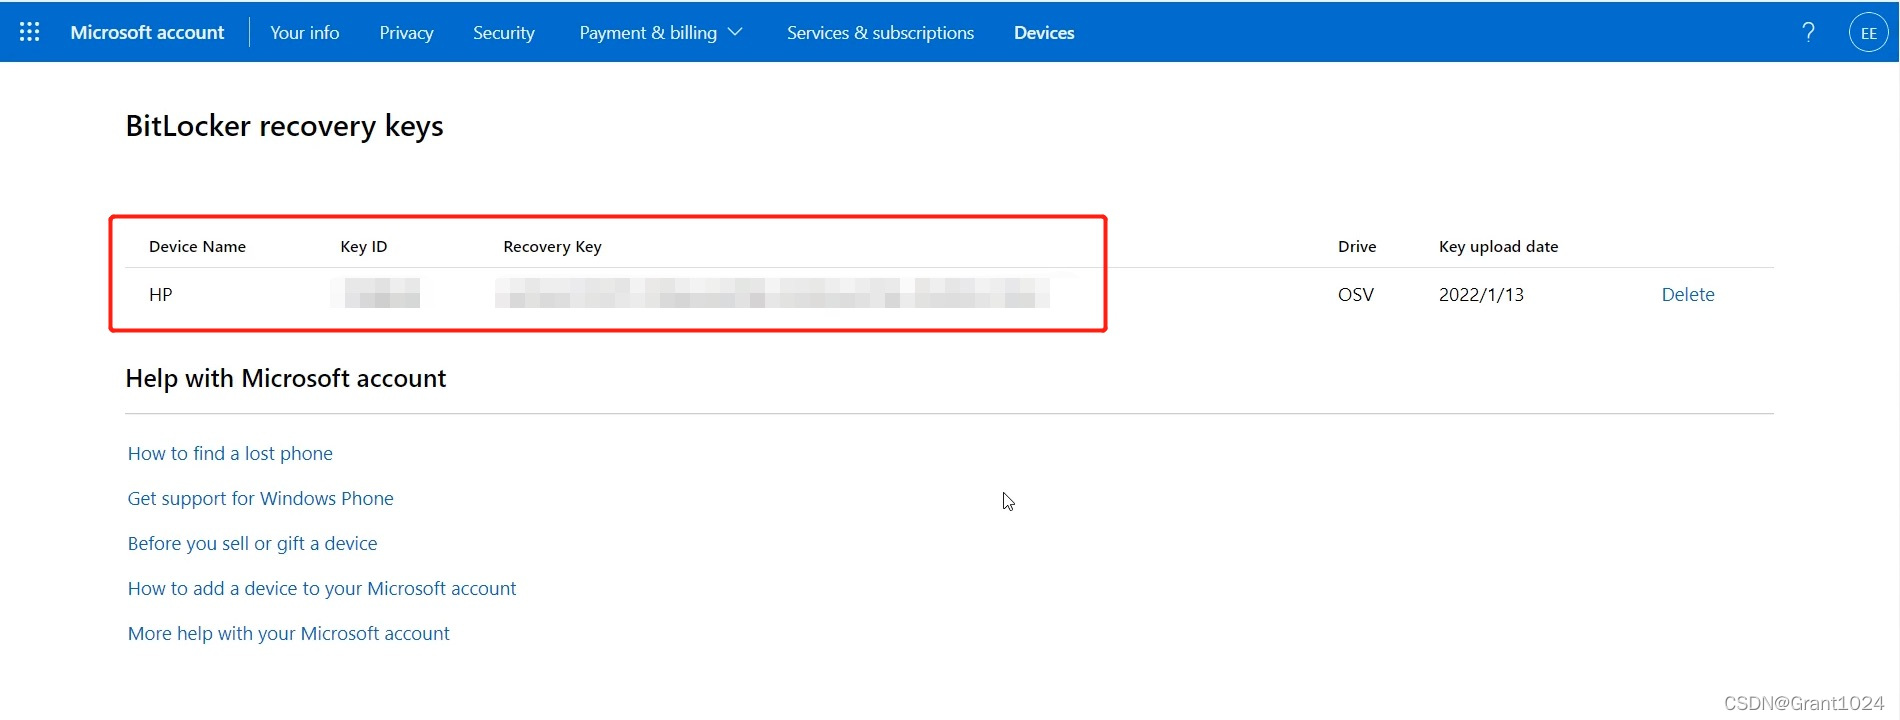Click the Device Name column header
This screenshot has width=1900, height=720.
tap(197, 246)
